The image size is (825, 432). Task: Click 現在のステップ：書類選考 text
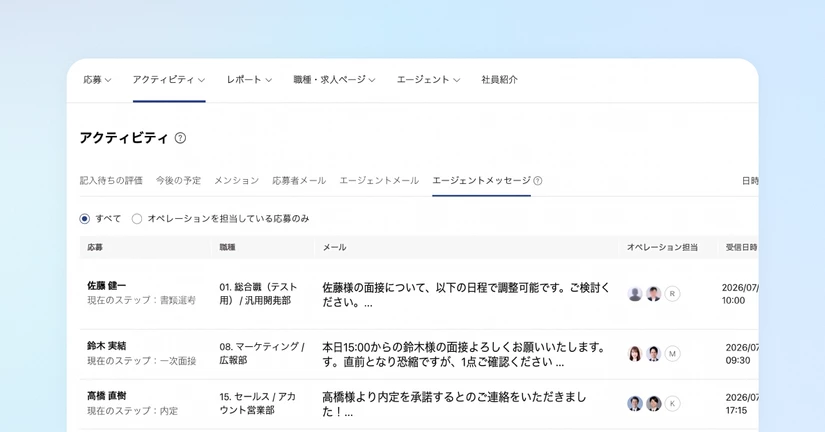(x=142, y=300)
